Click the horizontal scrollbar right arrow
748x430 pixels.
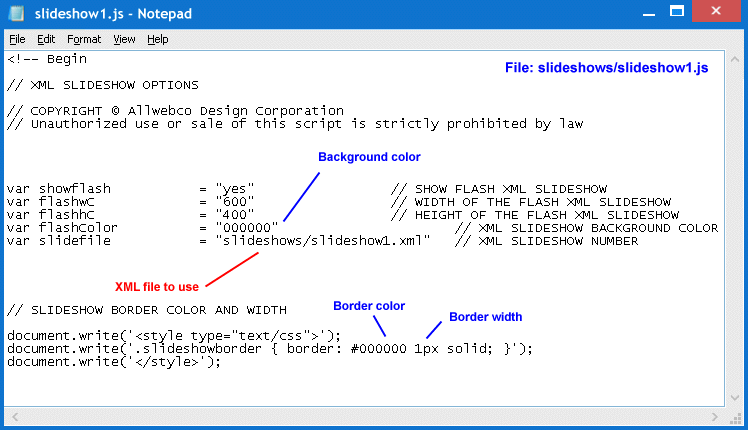coord(714,417)
